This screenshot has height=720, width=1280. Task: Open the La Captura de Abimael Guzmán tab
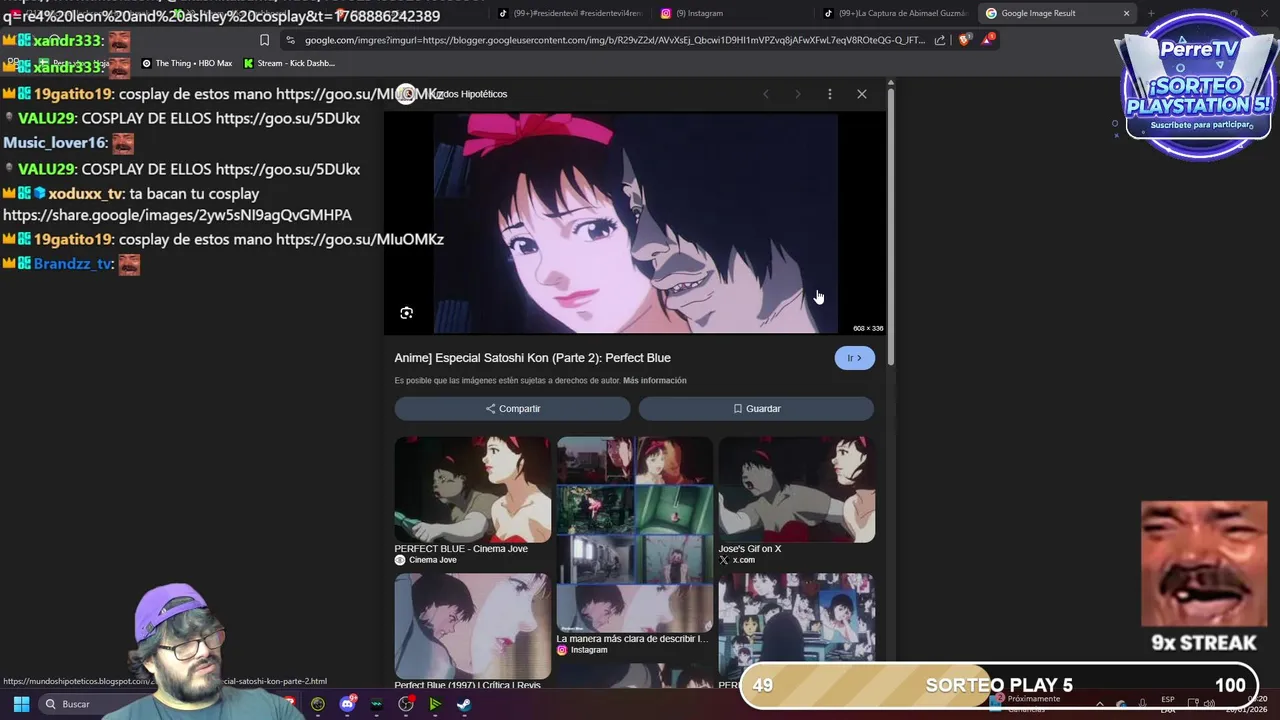coord(895,13)
